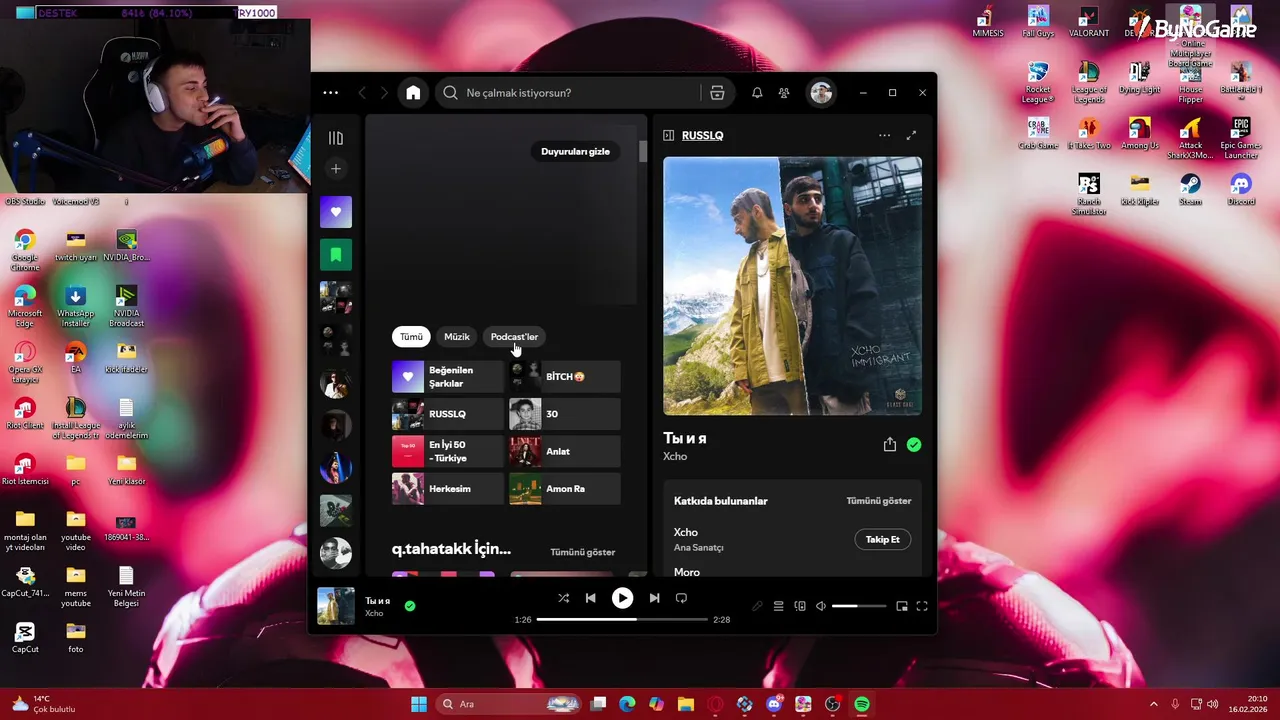This screenshot has width=1280, height=720.
Task: Seek in the song progress bar
Action: [x=622, y=619]
